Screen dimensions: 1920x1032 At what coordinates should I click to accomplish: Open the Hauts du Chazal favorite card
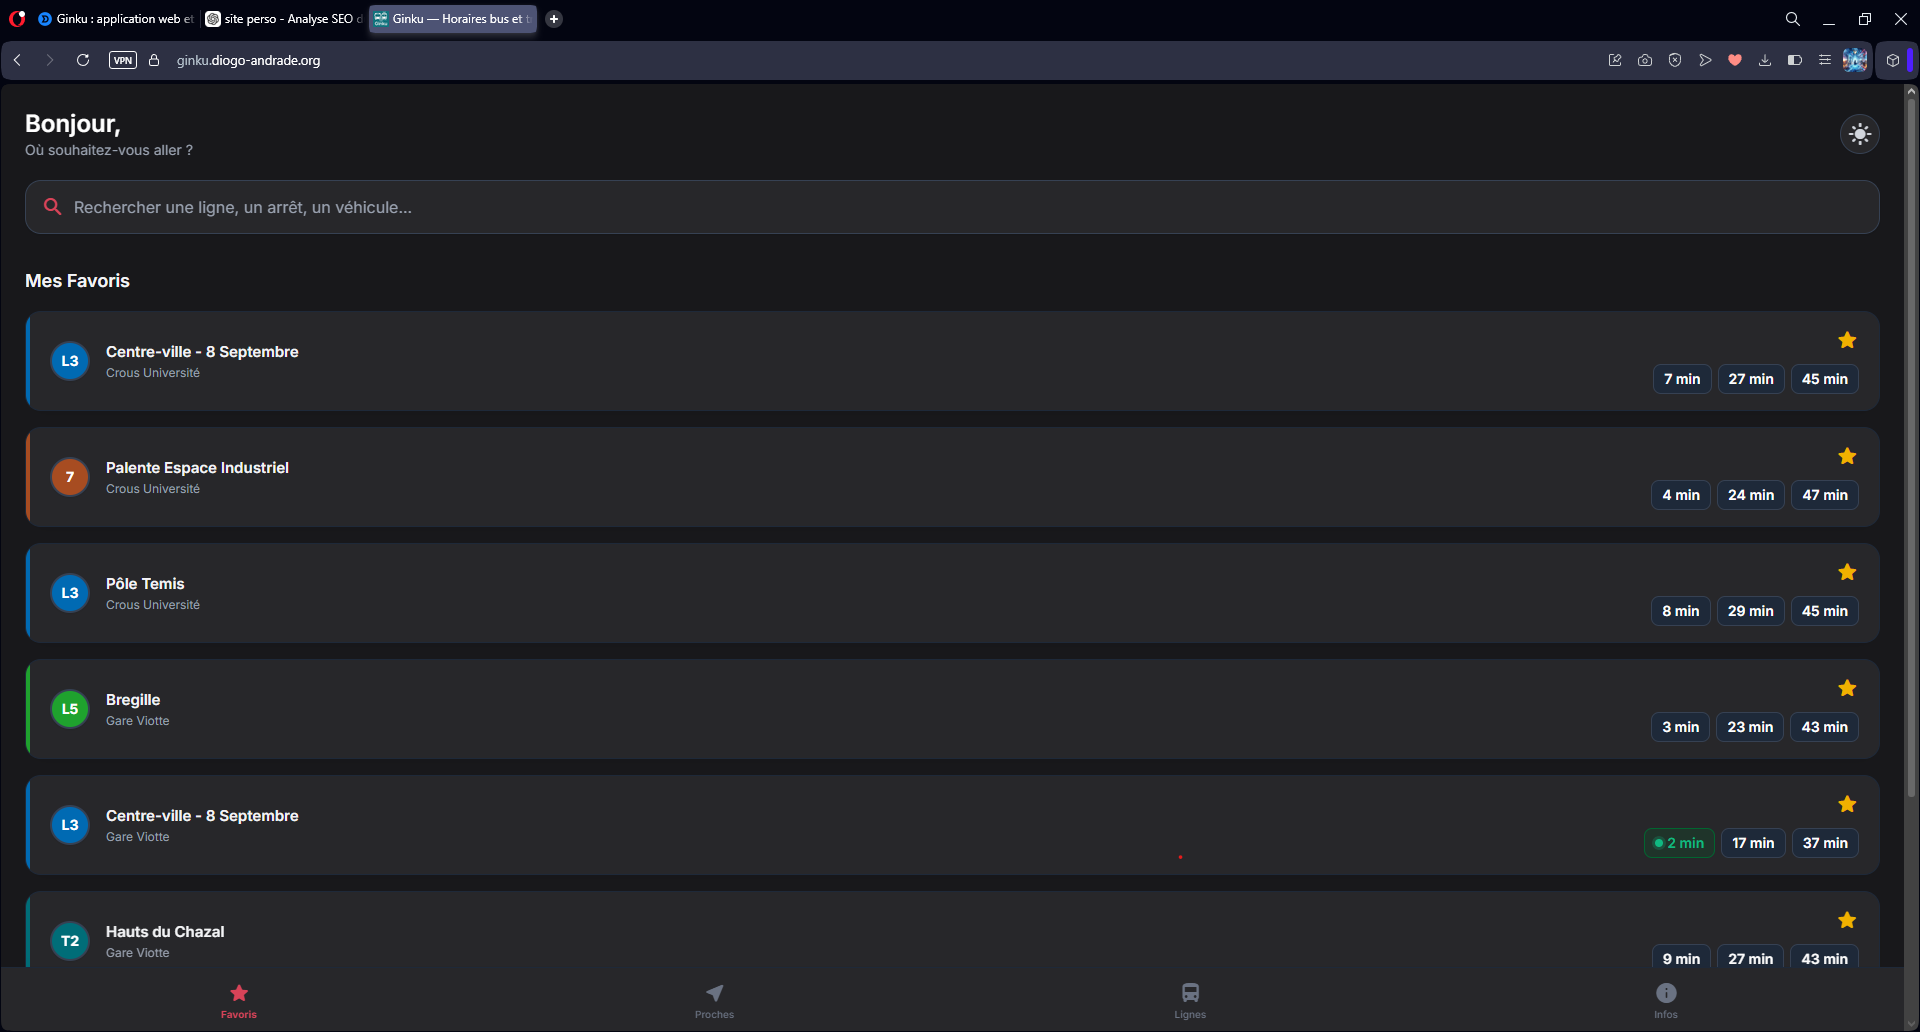point(952,930)
